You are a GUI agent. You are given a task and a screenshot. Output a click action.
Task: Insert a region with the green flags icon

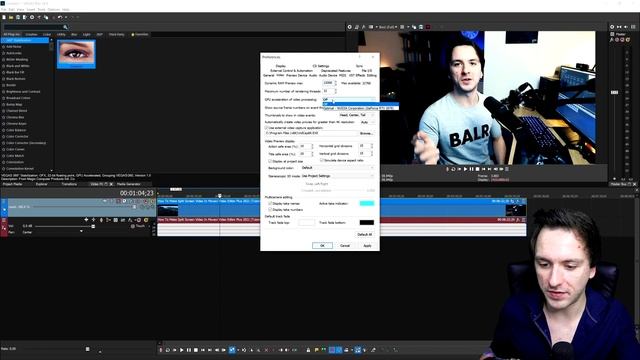point(323,350)
